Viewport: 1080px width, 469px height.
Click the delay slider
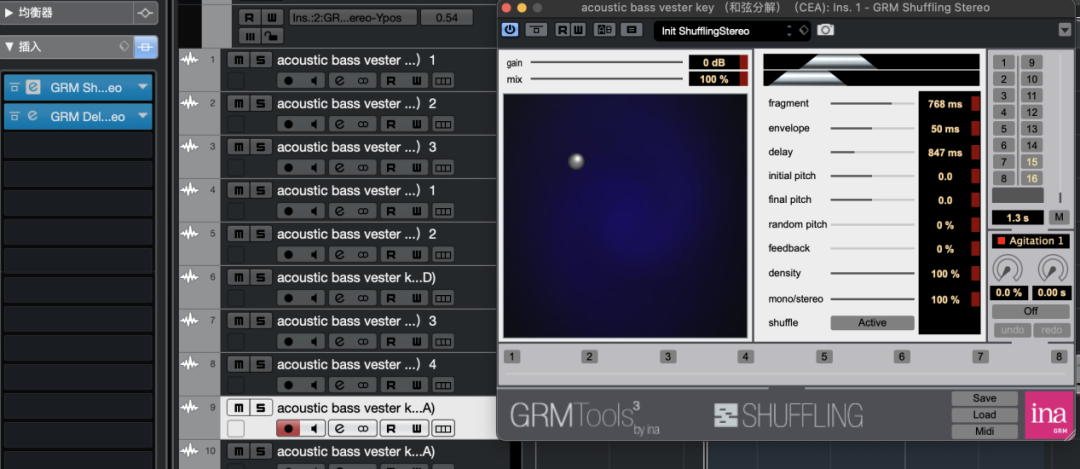coord(872,152)
